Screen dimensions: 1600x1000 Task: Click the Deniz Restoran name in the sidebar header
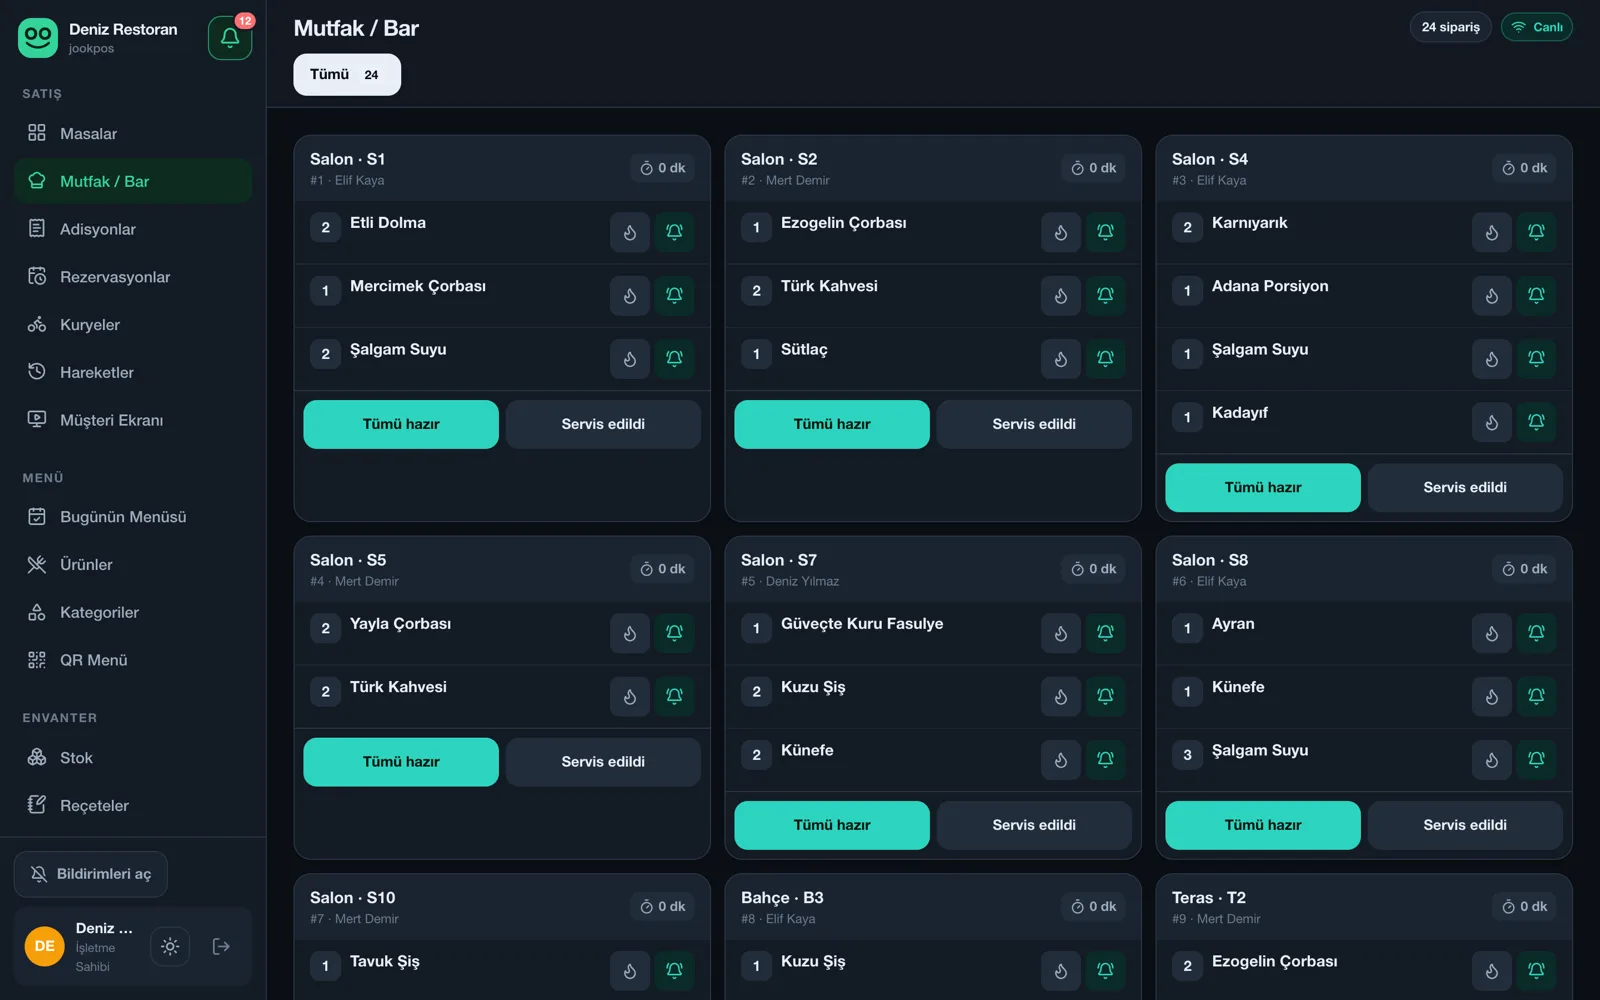(123, 29)
